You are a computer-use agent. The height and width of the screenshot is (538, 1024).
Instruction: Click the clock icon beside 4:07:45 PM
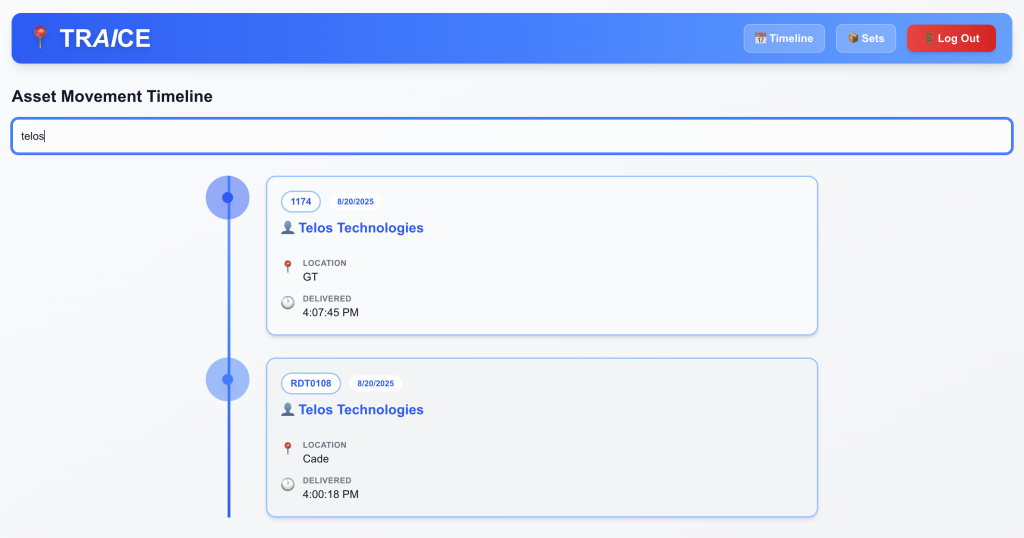[288, 302]
